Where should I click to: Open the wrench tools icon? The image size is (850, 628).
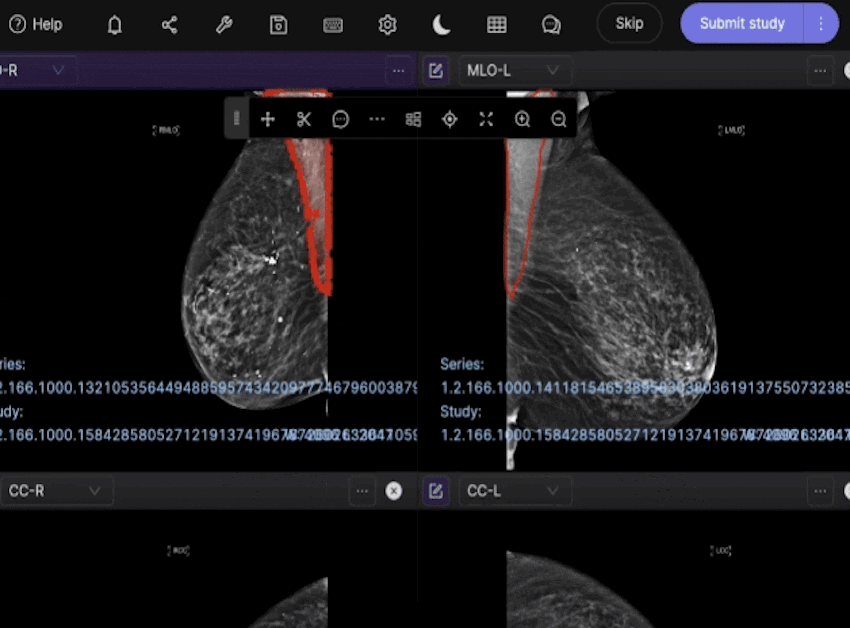coord(224,25)
